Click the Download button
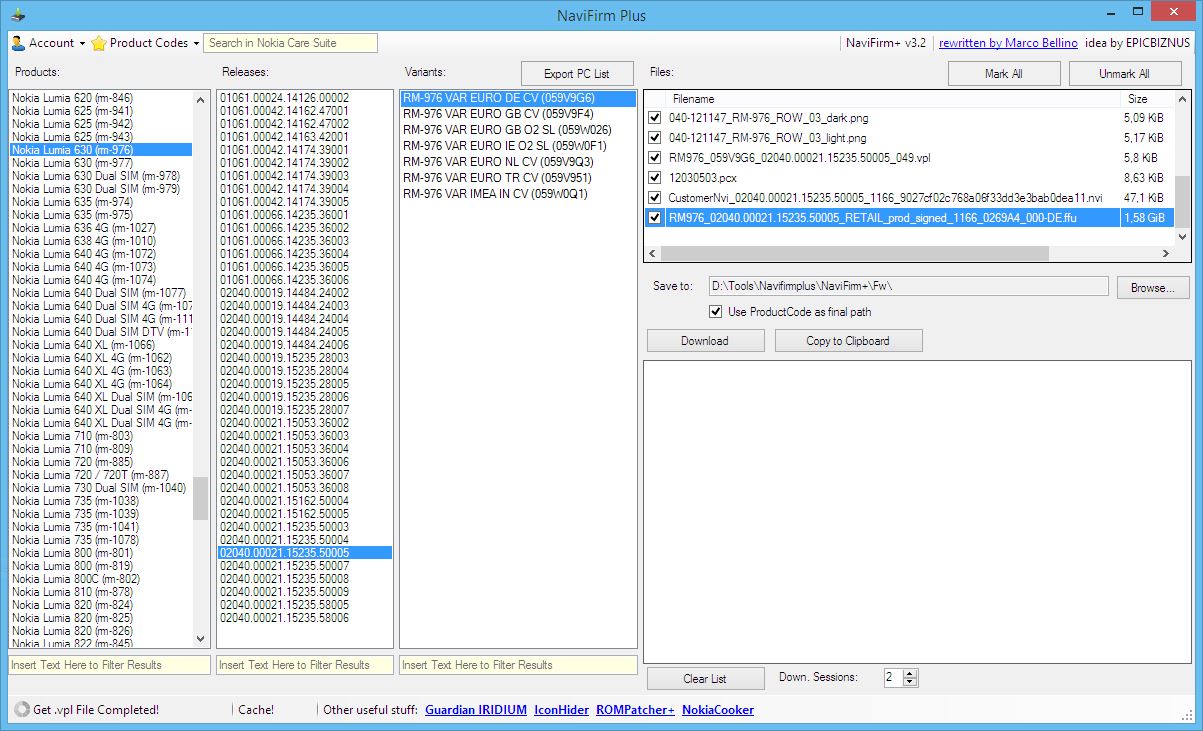1203x731 pixels. [705, 341]
